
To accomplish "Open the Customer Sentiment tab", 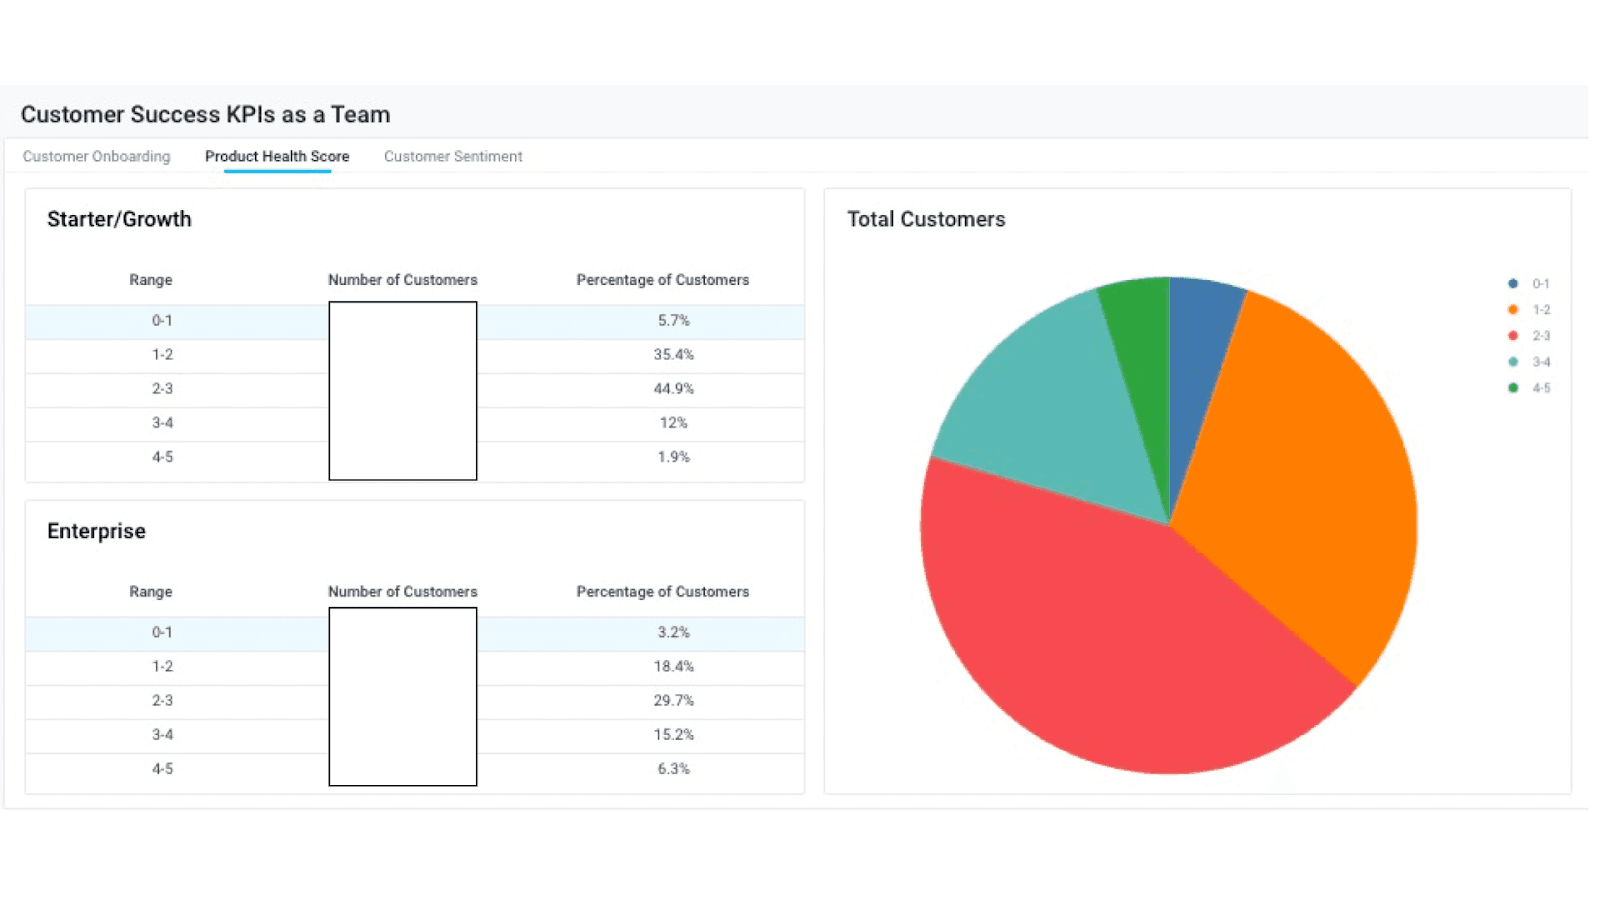I will pyautogui.click(x=453, y=157).
